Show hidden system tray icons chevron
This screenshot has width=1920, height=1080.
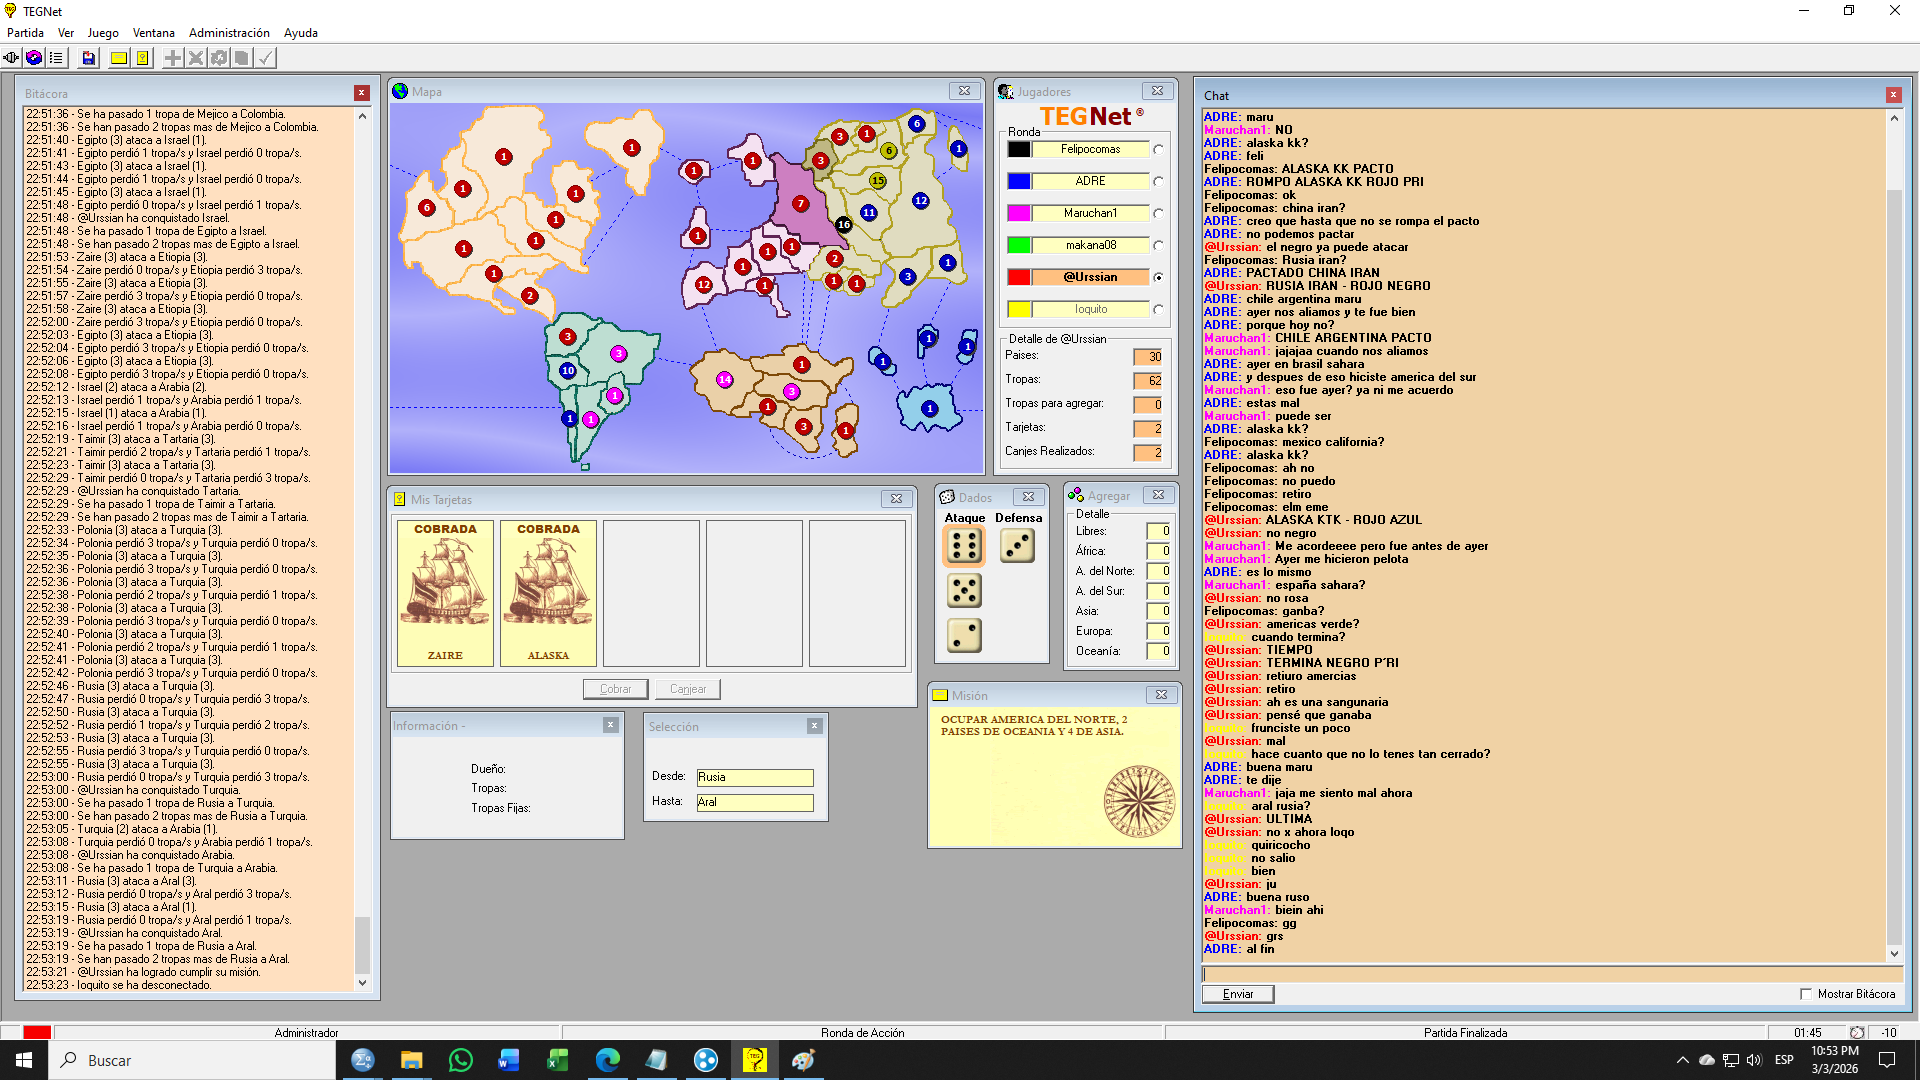point(1682,1060)
